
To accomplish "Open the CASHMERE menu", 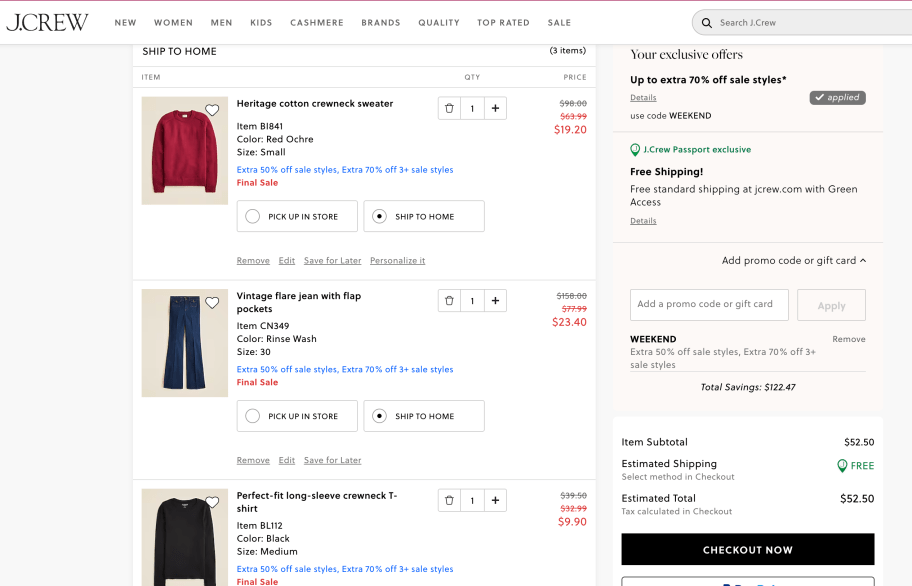I will 317,23.
